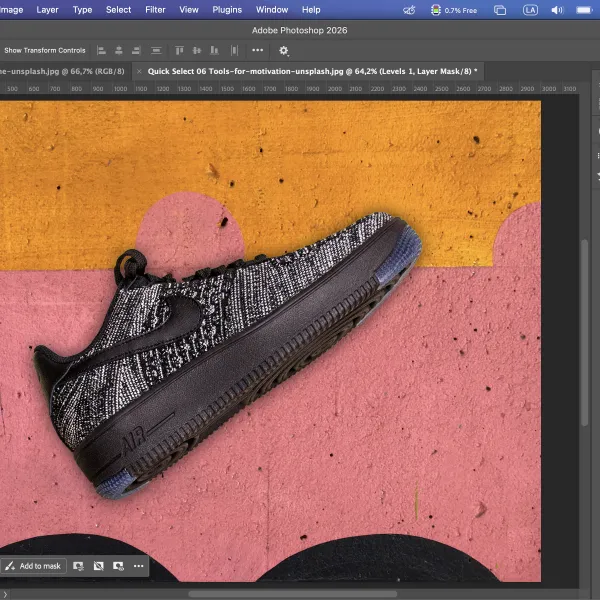
Task: Open the Image menu
Action: [11, 10]
